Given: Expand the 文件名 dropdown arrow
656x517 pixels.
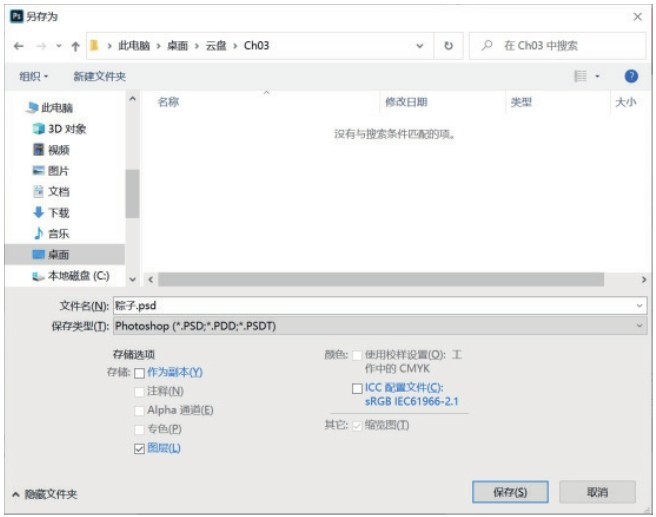Looking at the screenshot, I should (640, 306).
